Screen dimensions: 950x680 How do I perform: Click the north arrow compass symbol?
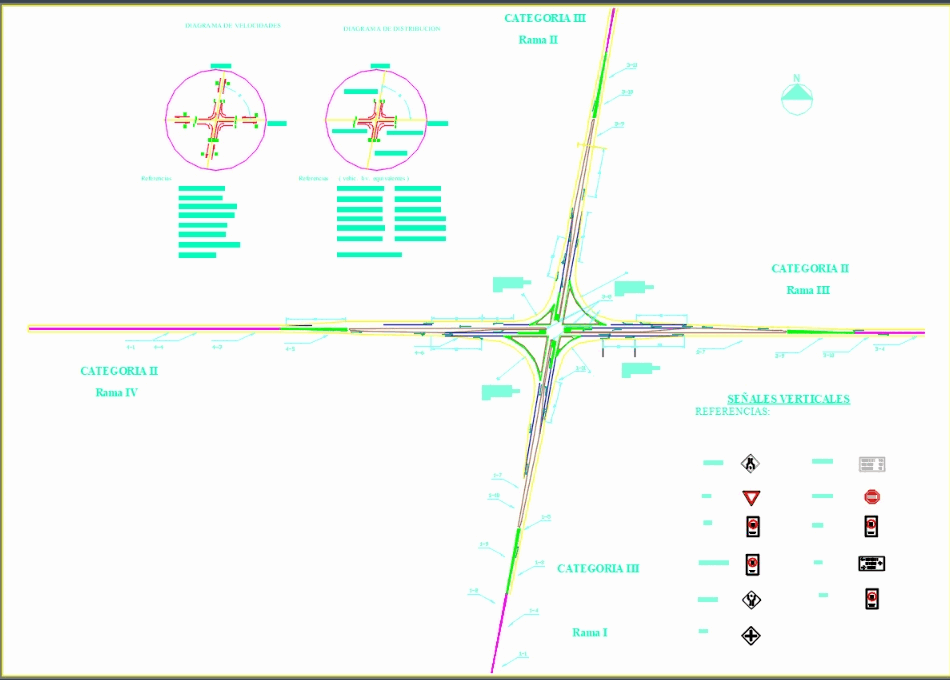pos(797,96)
